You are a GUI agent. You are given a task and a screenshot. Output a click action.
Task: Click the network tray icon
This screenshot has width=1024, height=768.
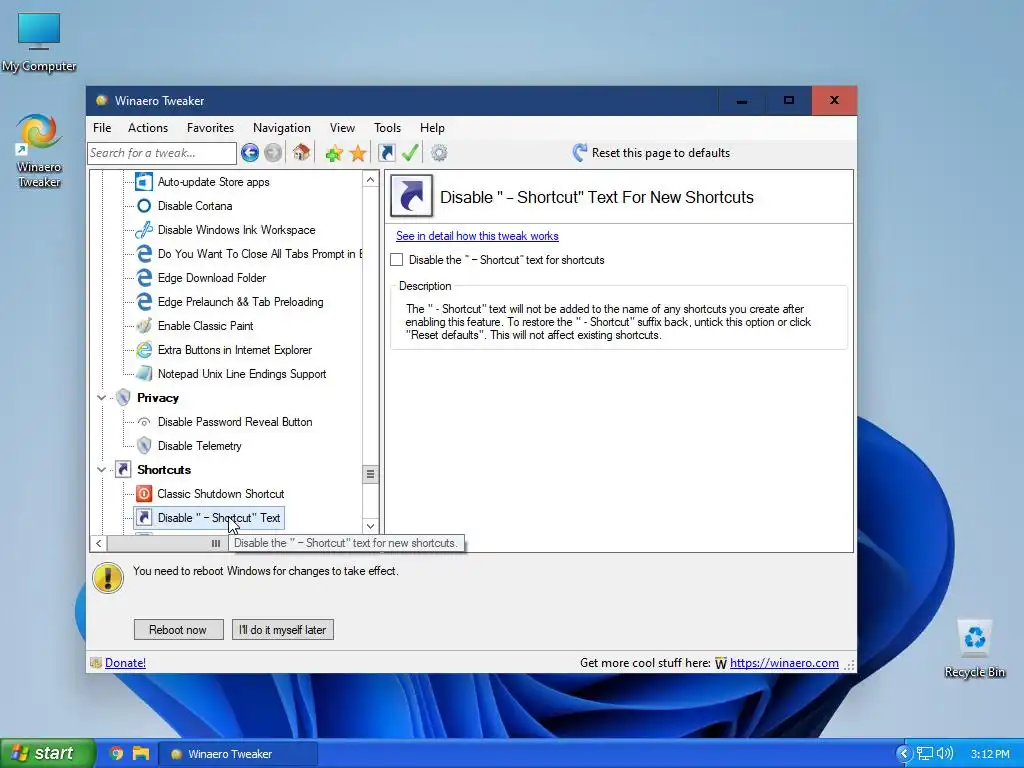(924, 754)
